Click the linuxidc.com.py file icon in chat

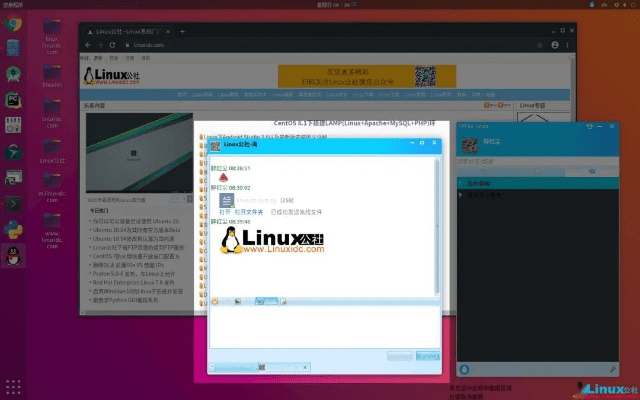point(227,200)
